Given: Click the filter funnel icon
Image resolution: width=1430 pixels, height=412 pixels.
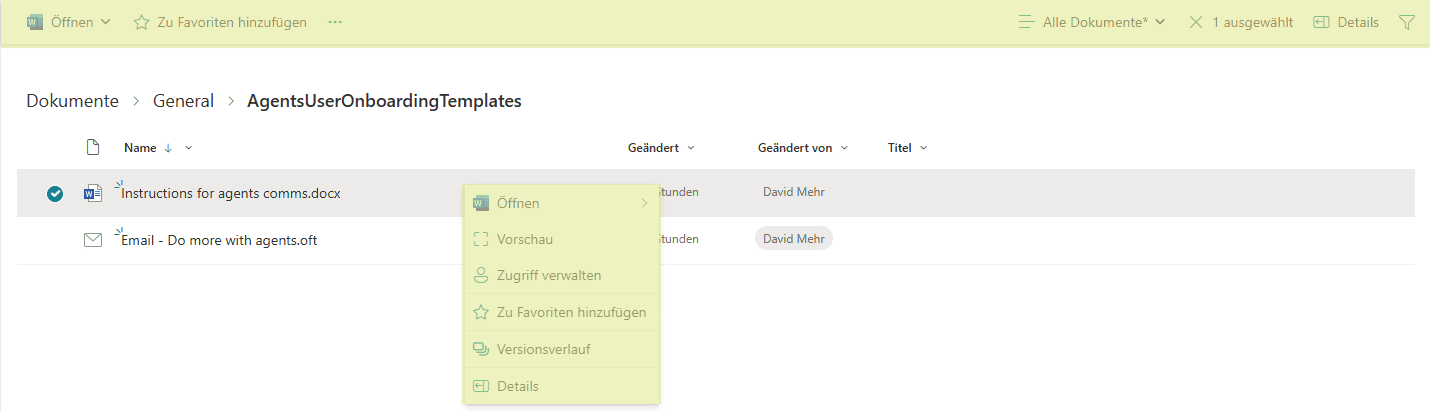Looking at the screenshot, I should (x=1406, y=22).
